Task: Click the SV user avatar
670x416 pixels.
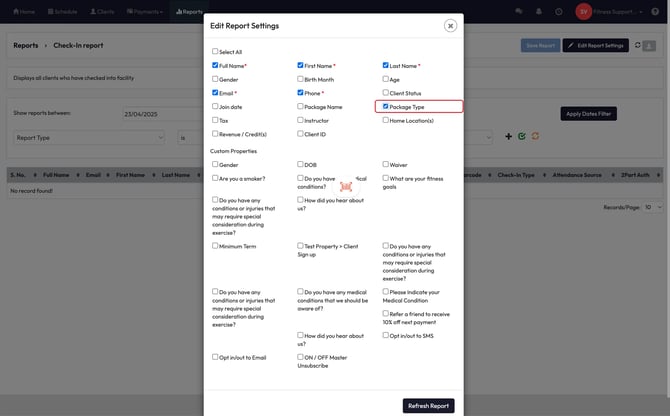Action: tap(583, 11)
